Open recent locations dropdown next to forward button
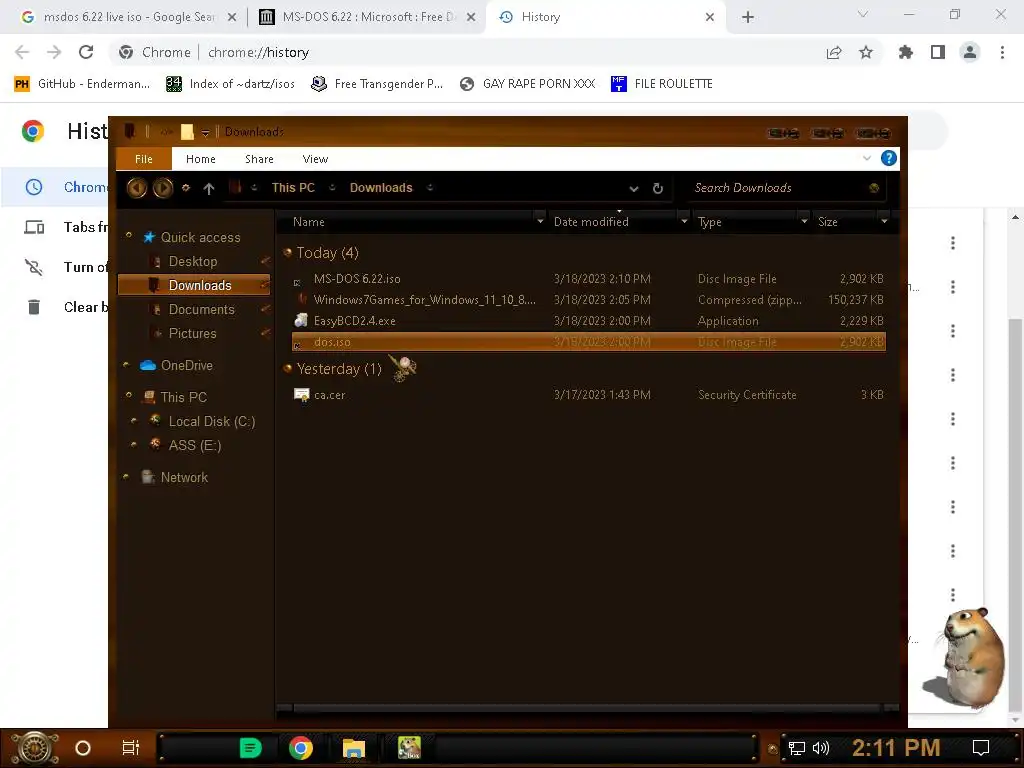Image resolution: width=1024 pixels, height=768 pixels. point(186,188)
